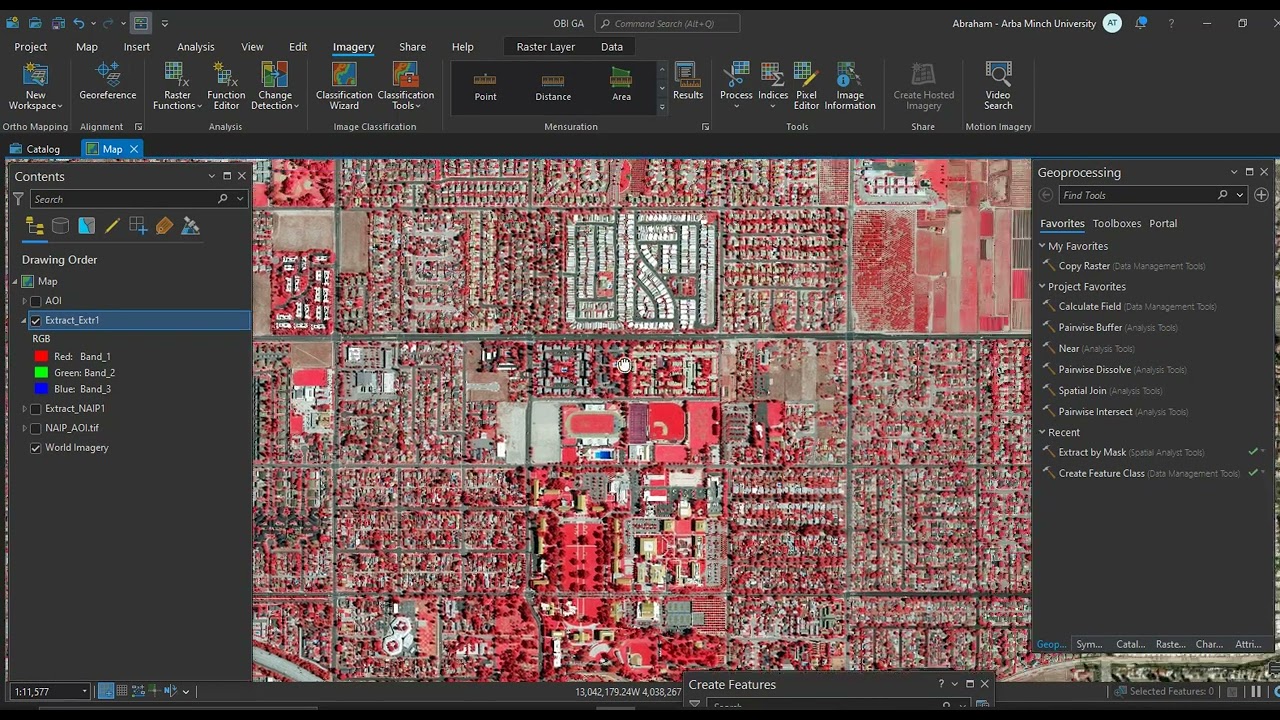Click the notifications bell icon
Viewport: 1280px width, 720px height.
pos(1141,23)
